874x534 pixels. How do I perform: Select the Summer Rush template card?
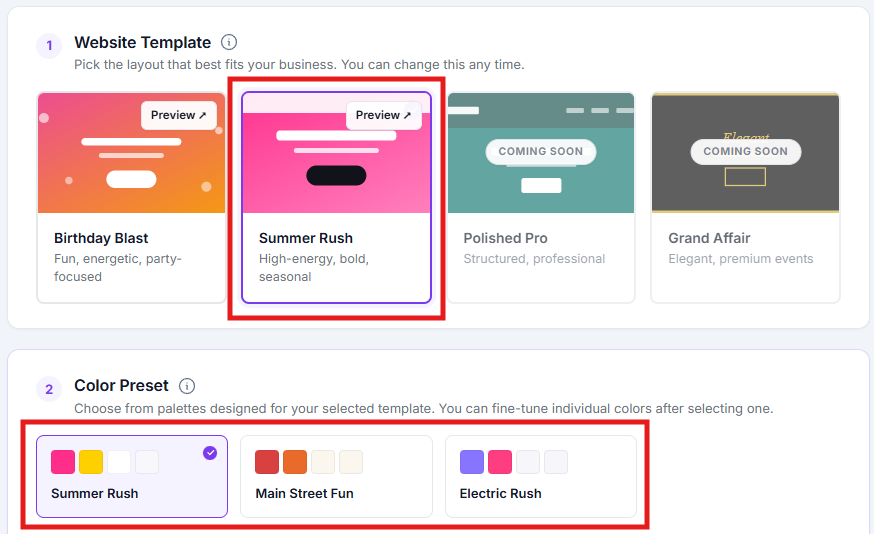click(x=336, y=198)
